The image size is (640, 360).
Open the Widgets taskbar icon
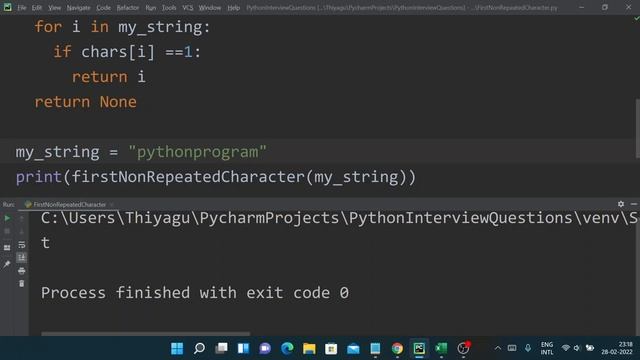tap(243, 348)
